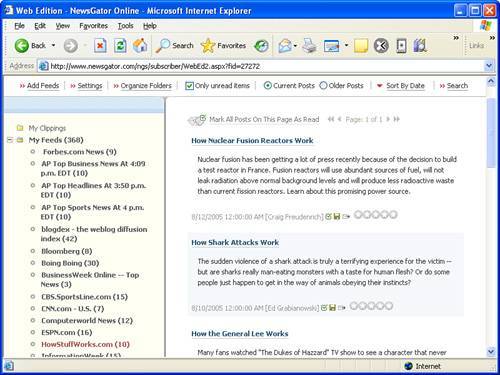Open the Back button history dropdown
Screen dimensions: 500x375
click(53, 45)
